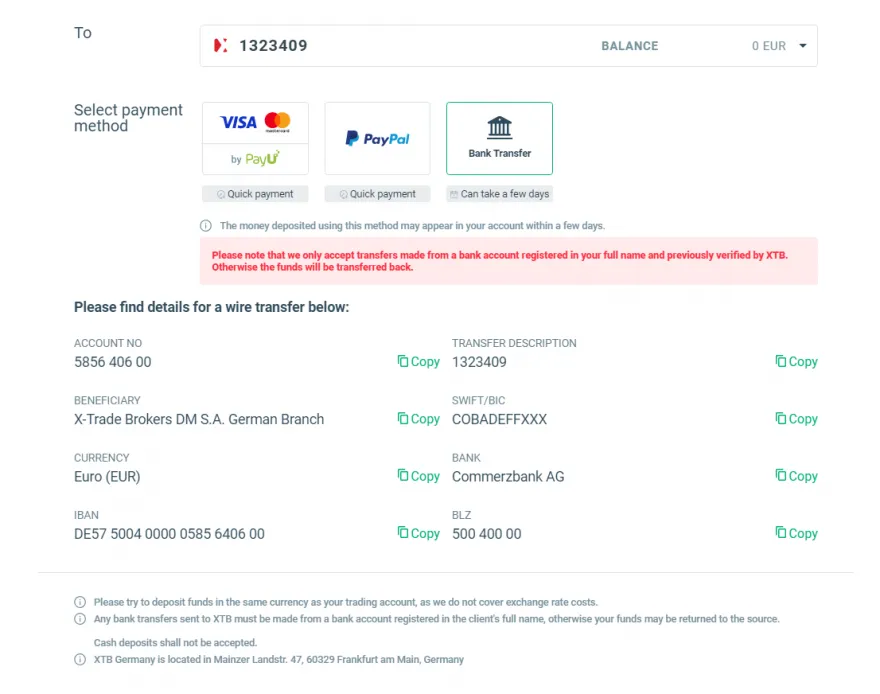The image size is (880, 694).
Task: Select the Bank Transfer payment option
Action: [x=499, y=136]
